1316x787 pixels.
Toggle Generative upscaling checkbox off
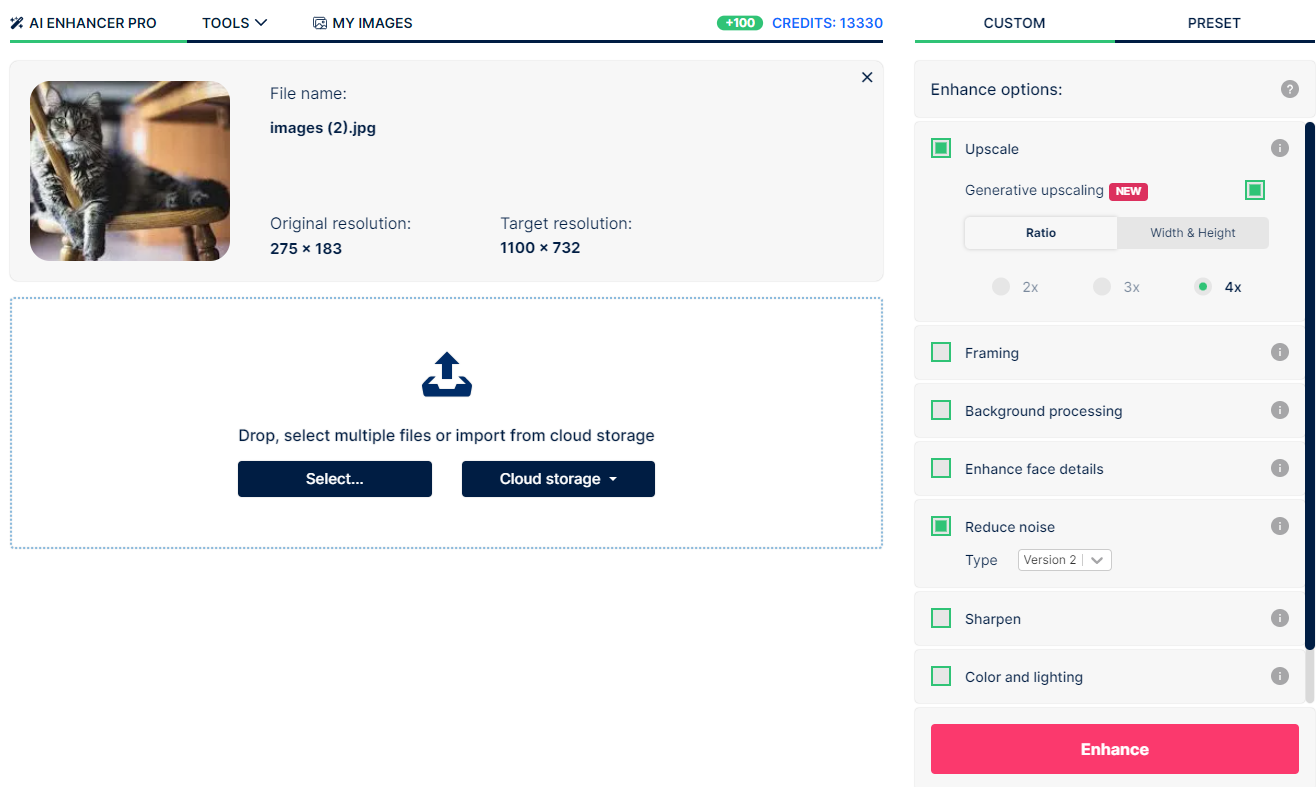click(x=1255, y=190)
